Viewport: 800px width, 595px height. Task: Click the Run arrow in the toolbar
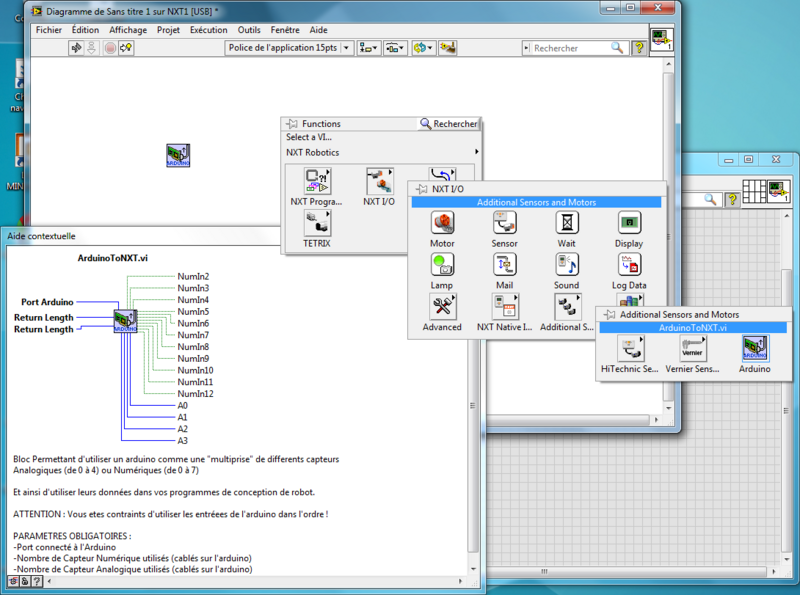76,48
